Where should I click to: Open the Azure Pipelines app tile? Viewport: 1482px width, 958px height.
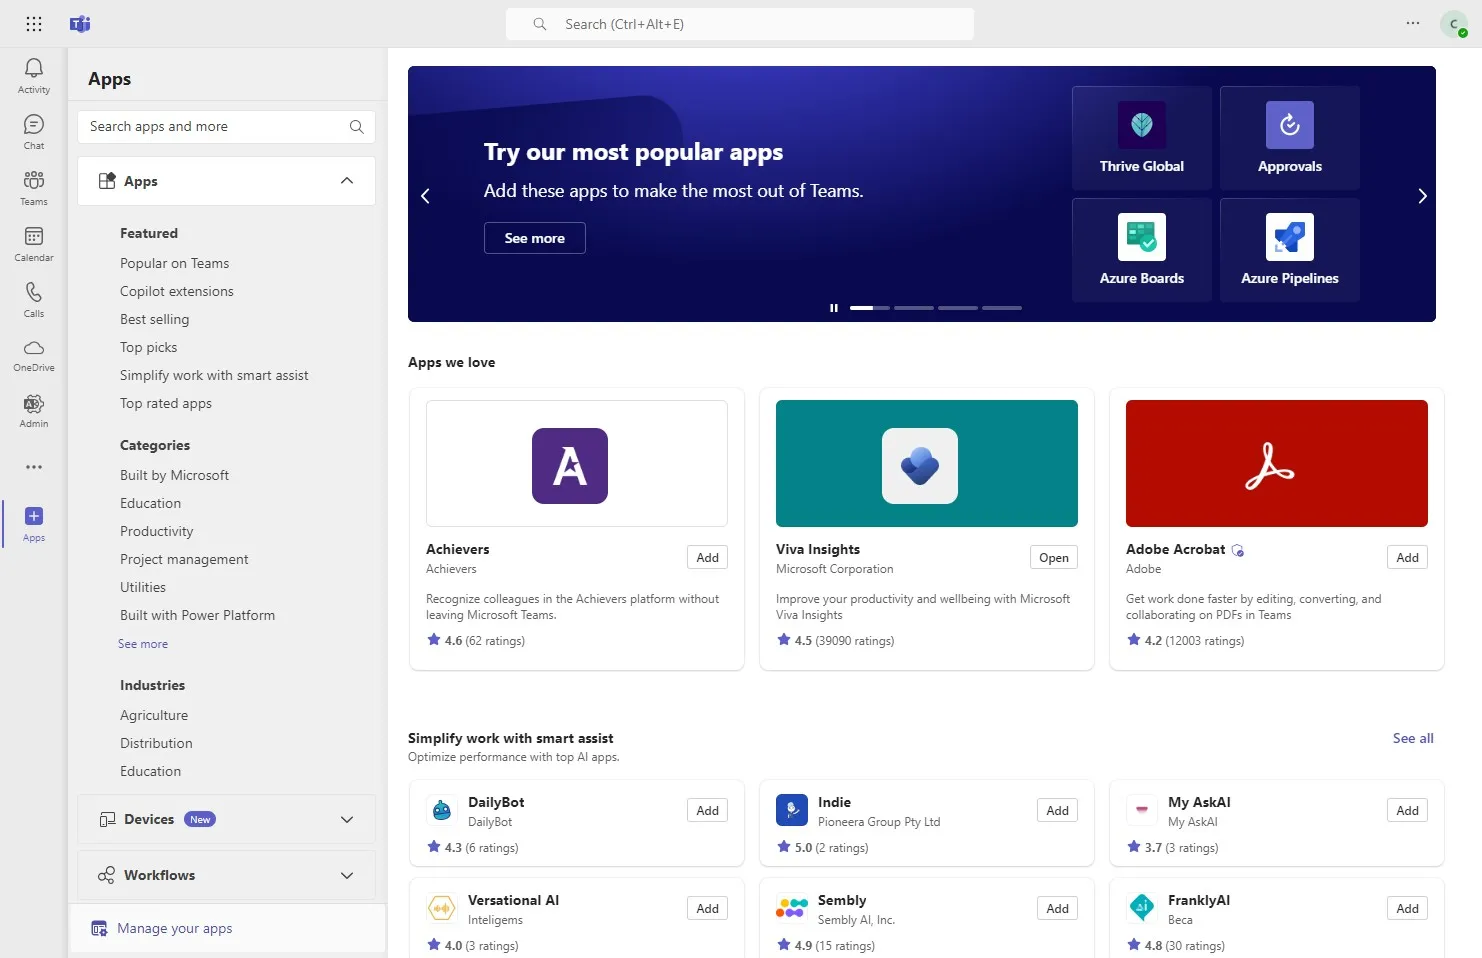click(x=1290, y=250)
